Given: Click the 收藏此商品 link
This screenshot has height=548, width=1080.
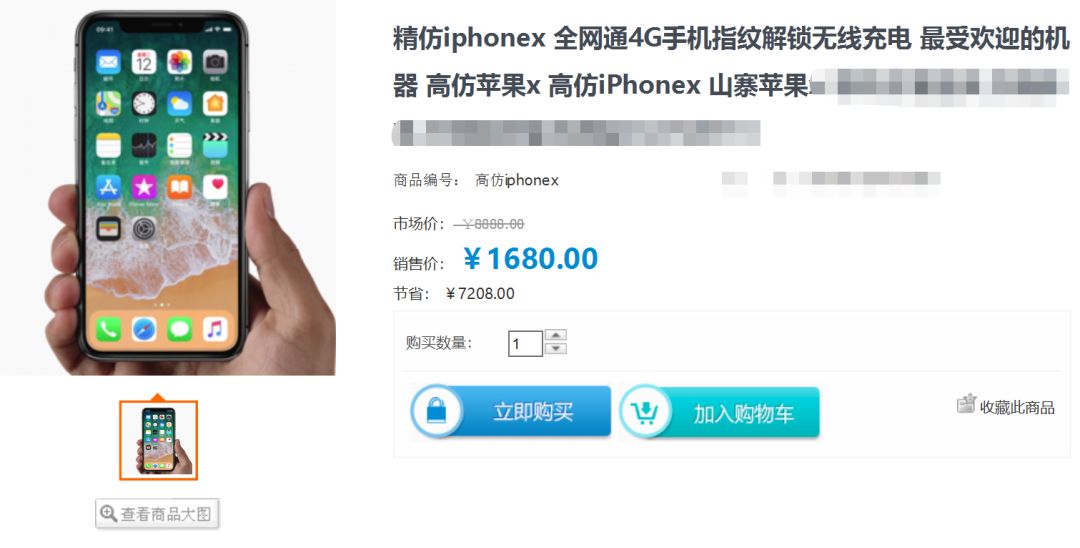Looking at the screenshot, I should (1017, 408).
